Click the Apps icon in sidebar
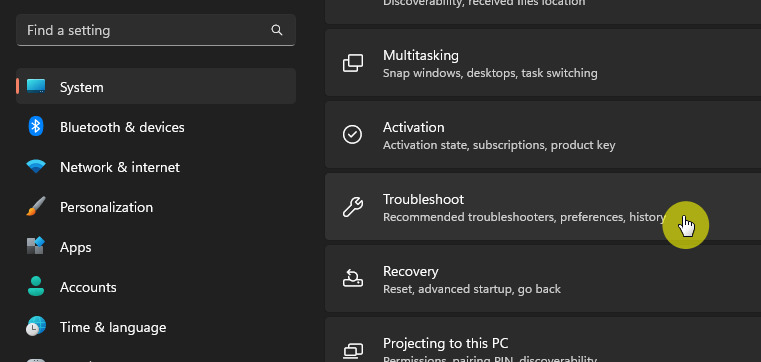Image resolution: width=761 pixels, height=362 pixels. (x=35, y=247)
